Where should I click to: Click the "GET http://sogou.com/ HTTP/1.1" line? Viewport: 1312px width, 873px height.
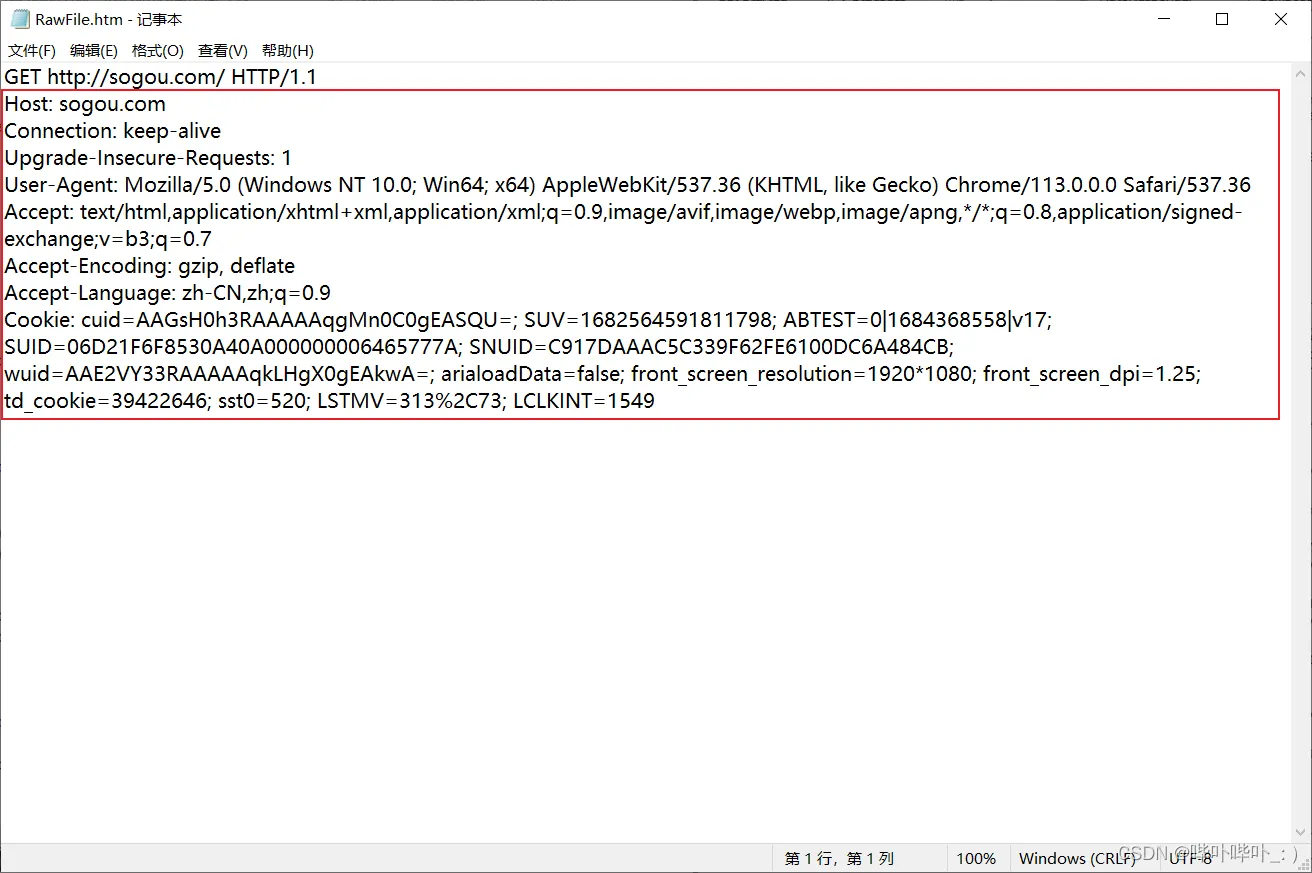161,77
